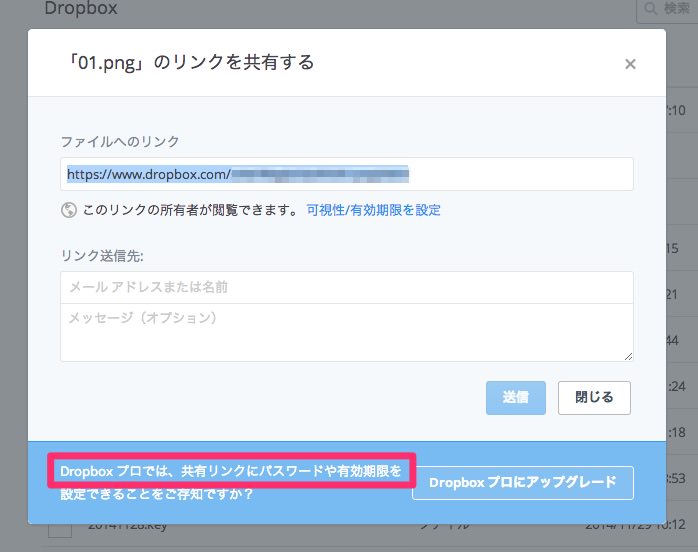Open the 可視性/有効期限を設定 link
This screenshot has width=698, height=552.
point(373,210)
